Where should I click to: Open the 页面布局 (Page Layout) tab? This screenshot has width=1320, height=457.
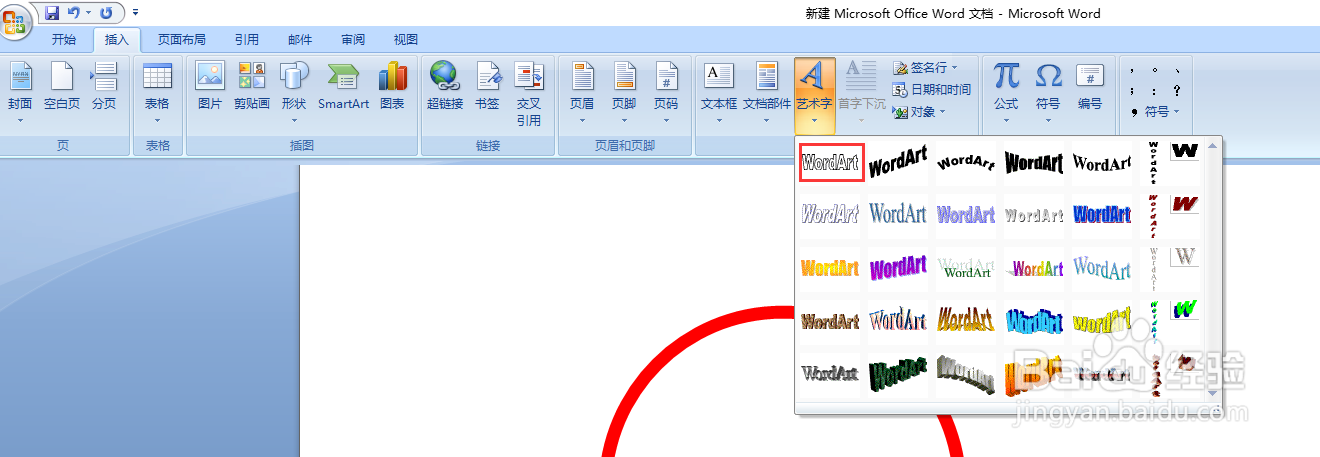coord(182,40)
